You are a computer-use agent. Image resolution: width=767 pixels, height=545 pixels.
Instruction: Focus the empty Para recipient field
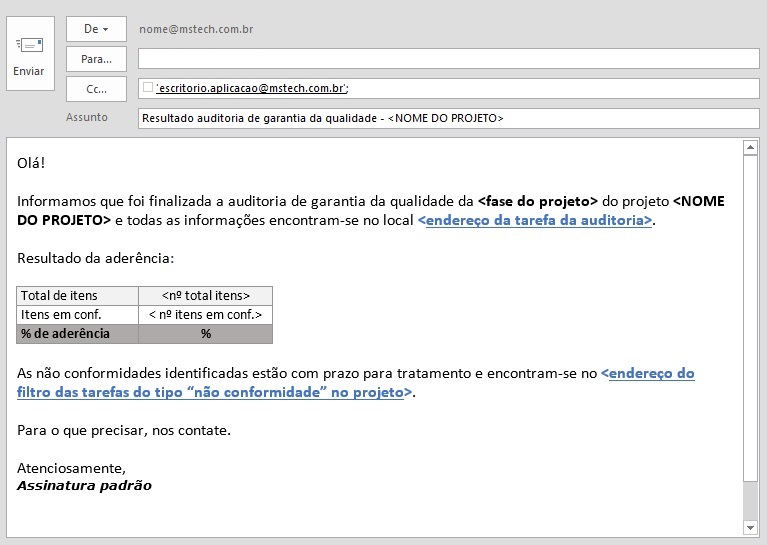pyautogui.click(x=449, y=59)
